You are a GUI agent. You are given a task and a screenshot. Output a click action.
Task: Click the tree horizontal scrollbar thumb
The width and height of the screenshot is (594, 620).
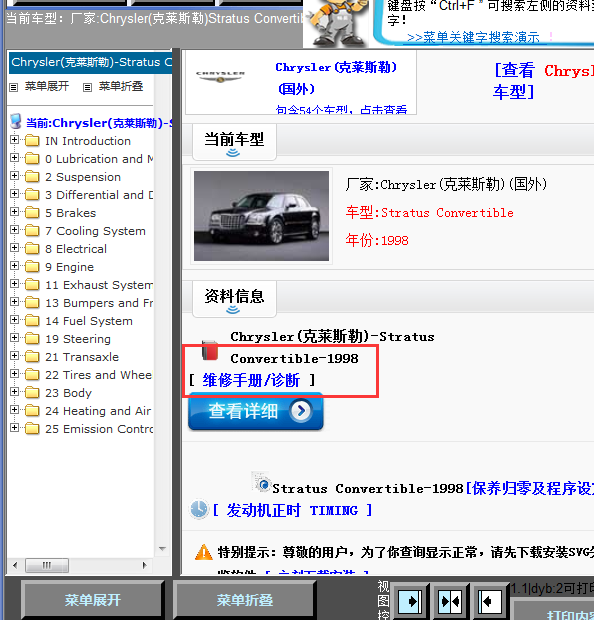point(47,565)
